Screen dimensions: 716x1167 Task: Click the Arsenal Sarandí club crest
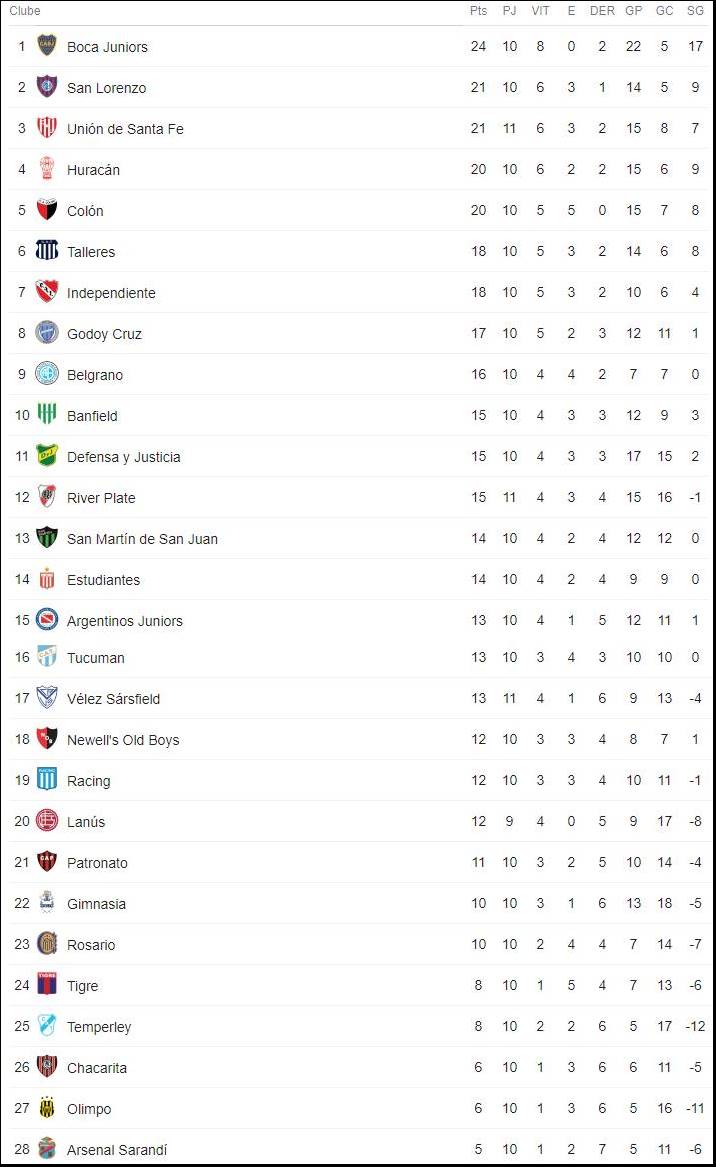point(46,1149)
